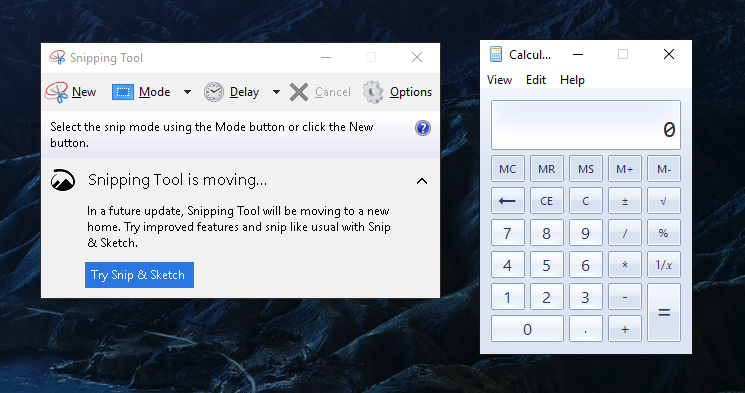Click the decimal point key
The height and width of the screenshot is (393, 745).
tap(586, 329)
